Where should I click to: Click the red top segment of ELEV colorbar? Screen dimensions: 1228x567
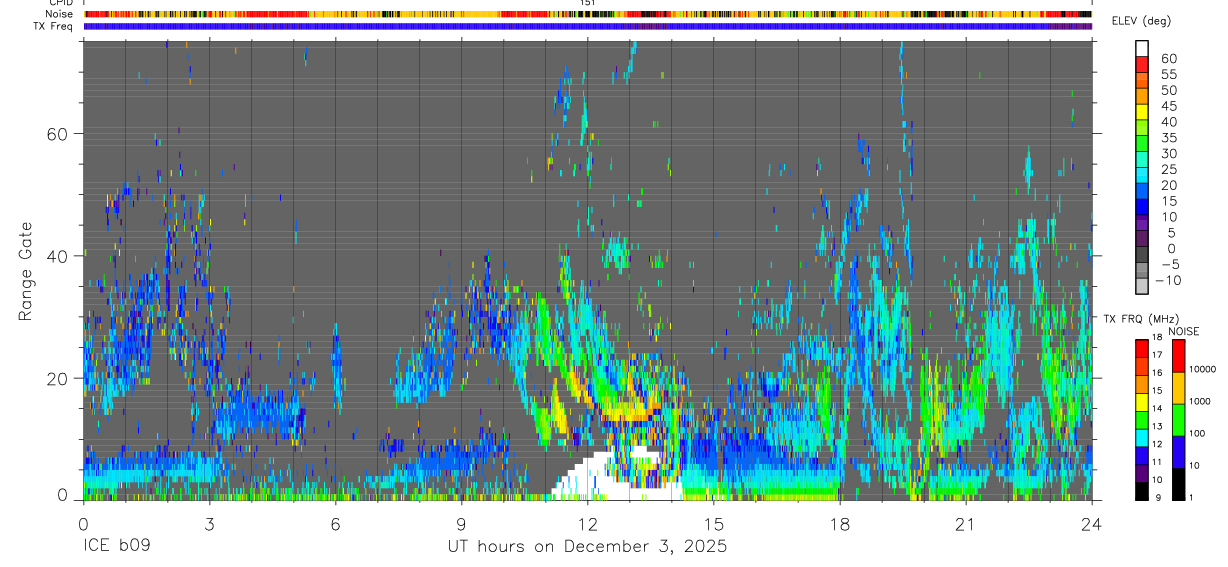[x=1142, y=64]
